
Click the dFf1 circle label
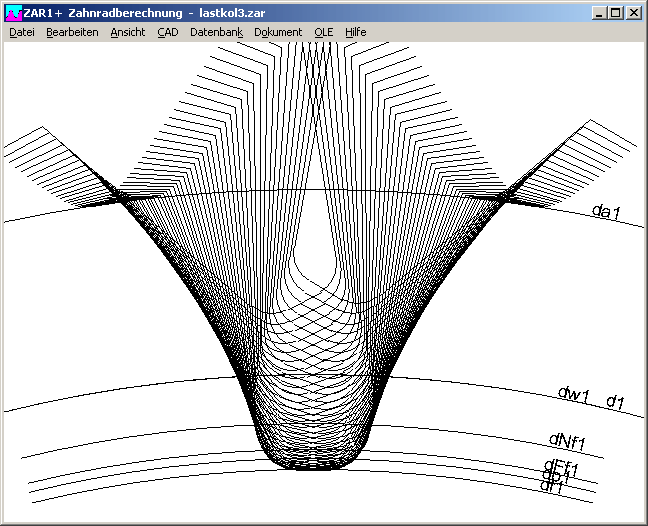560,466
